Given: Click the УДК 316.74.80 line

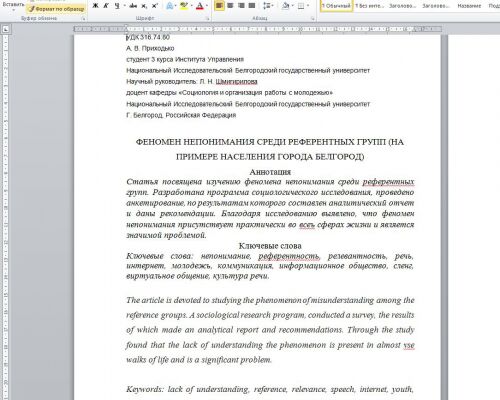Looking at the screenshot, I should click(148, 37).
